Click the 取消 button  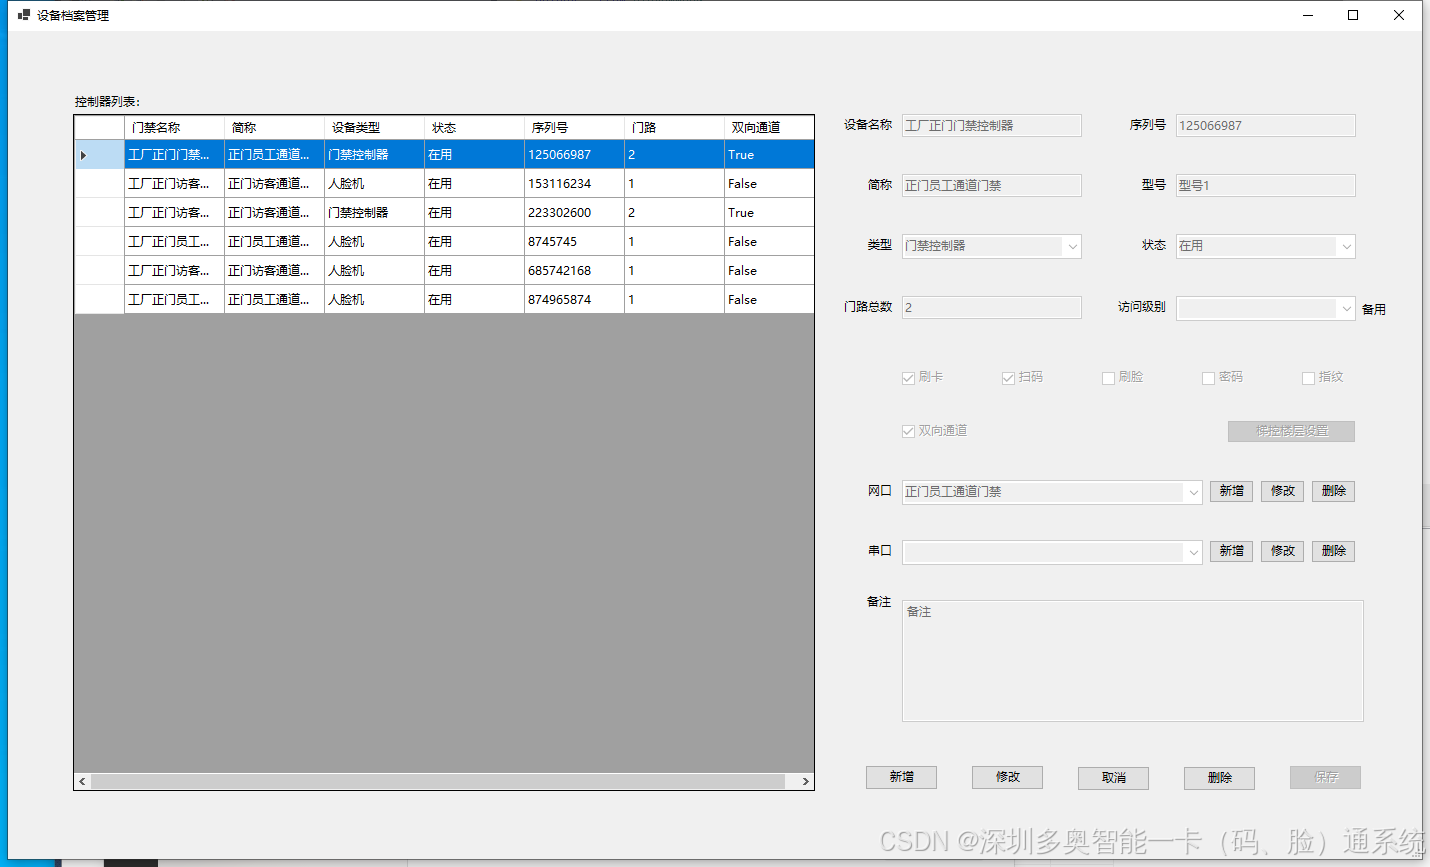click(1113, 777)
